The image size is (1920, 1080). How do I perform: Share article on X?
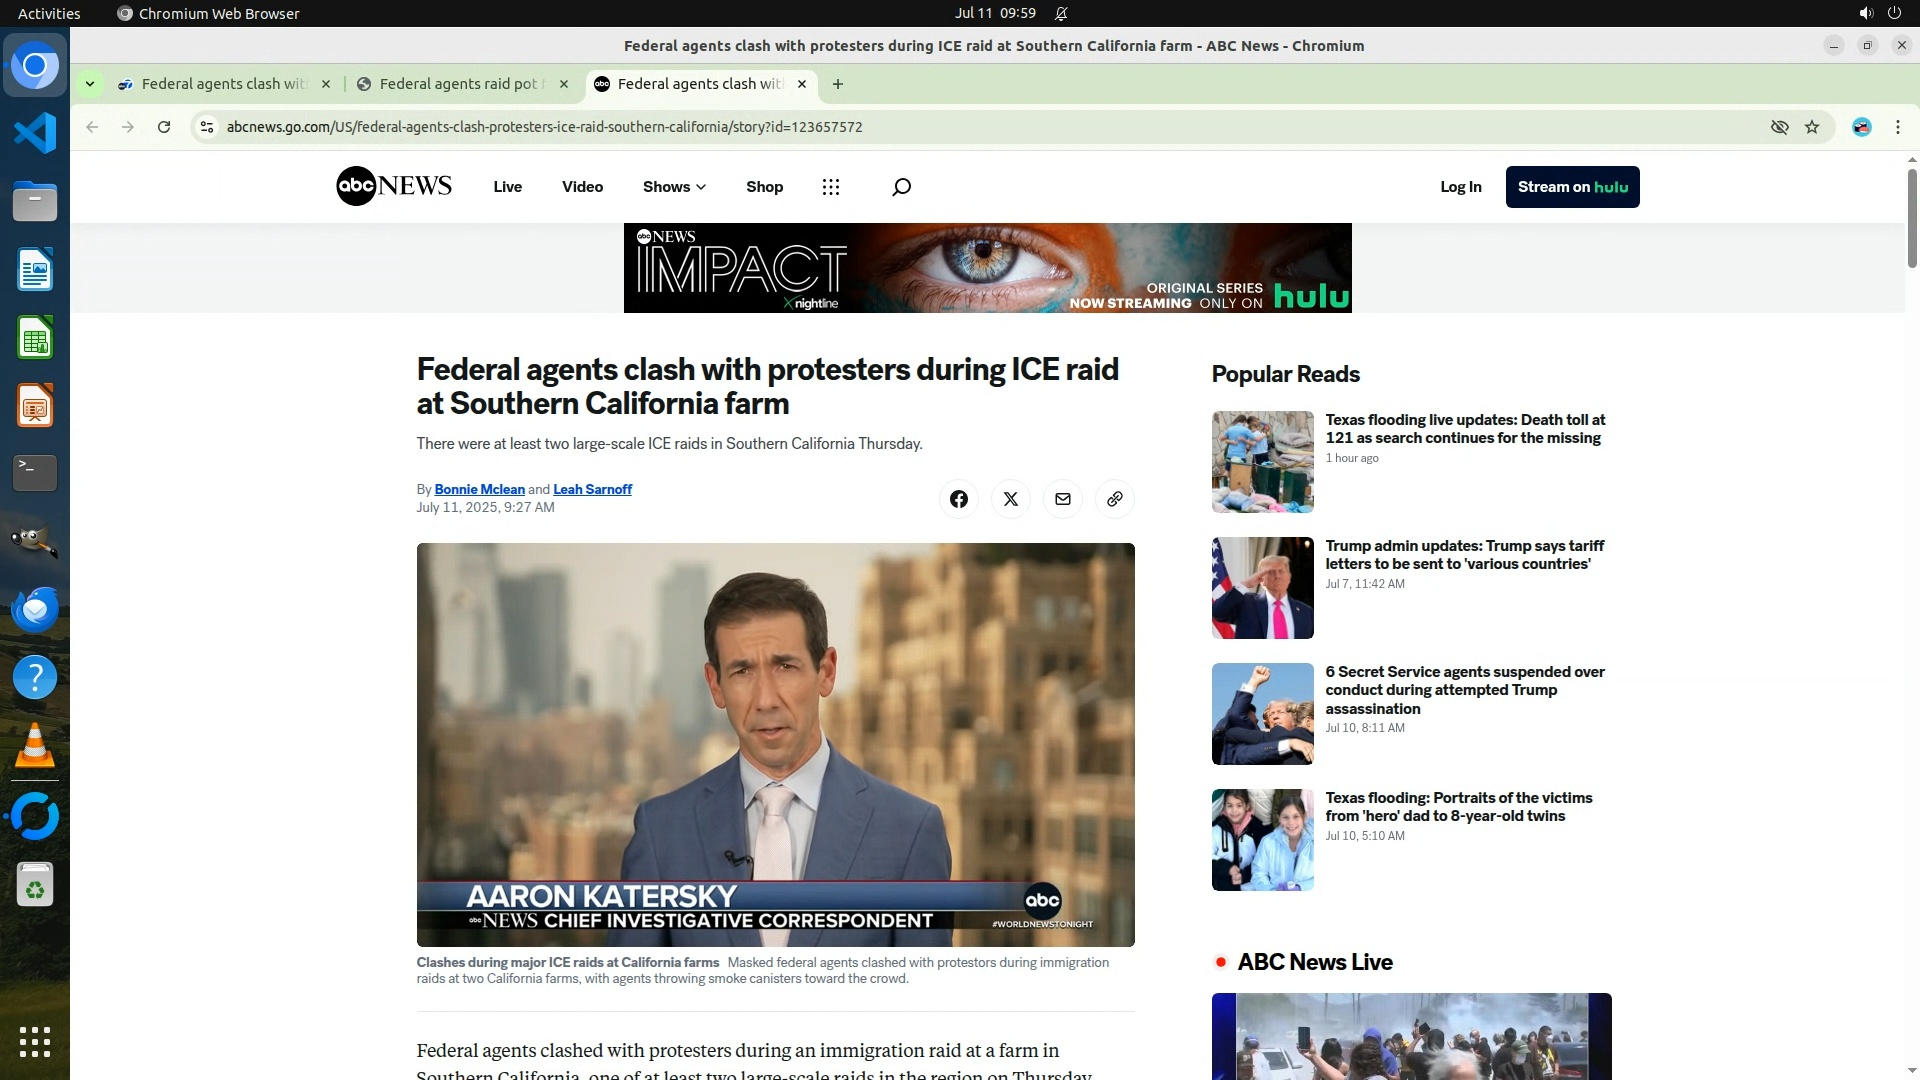tap(1010, 499)
